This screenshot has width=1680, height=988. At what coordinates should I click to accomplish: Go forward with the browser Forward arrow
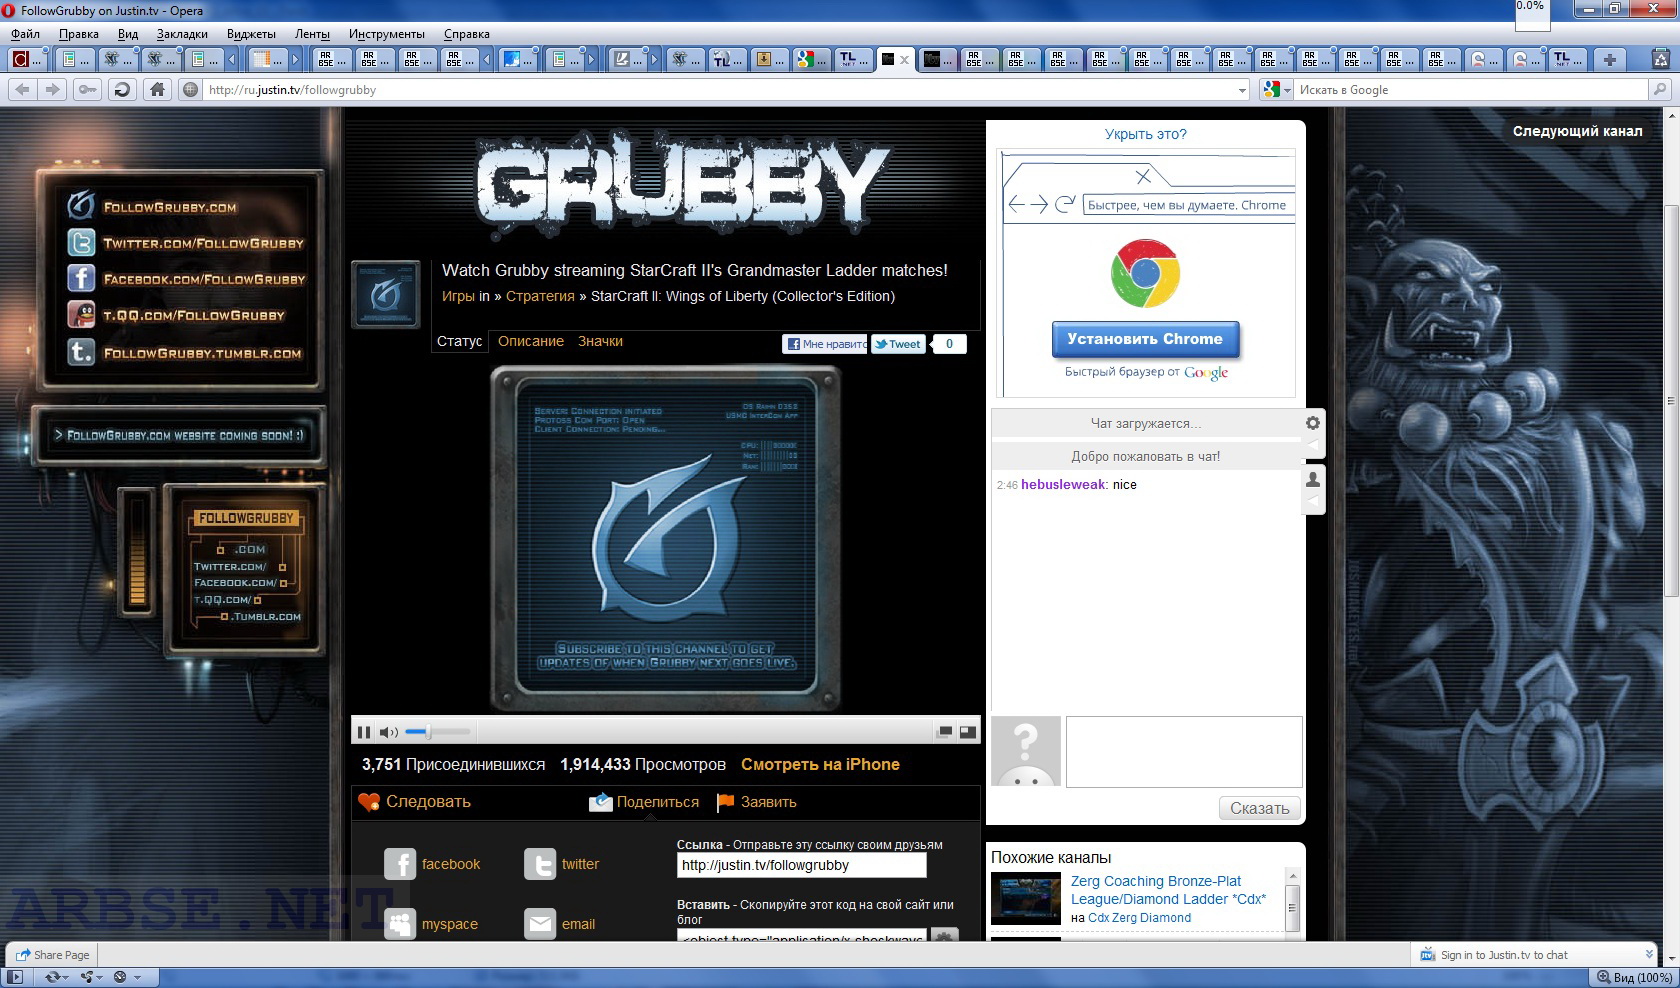pyautogui.click(x=52, y=89)
